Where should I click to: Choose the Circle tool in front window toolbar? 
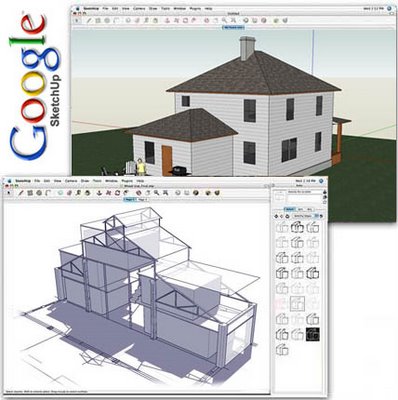(39, 193)
